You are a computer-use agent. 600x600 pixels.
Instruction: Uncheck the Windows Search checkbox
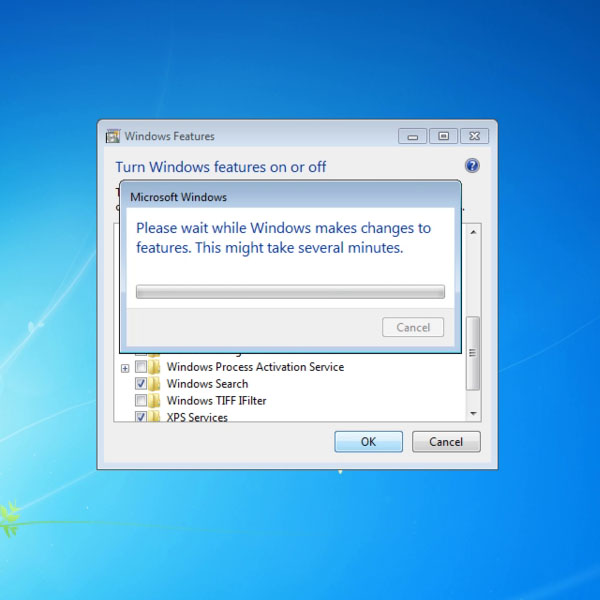141,383
